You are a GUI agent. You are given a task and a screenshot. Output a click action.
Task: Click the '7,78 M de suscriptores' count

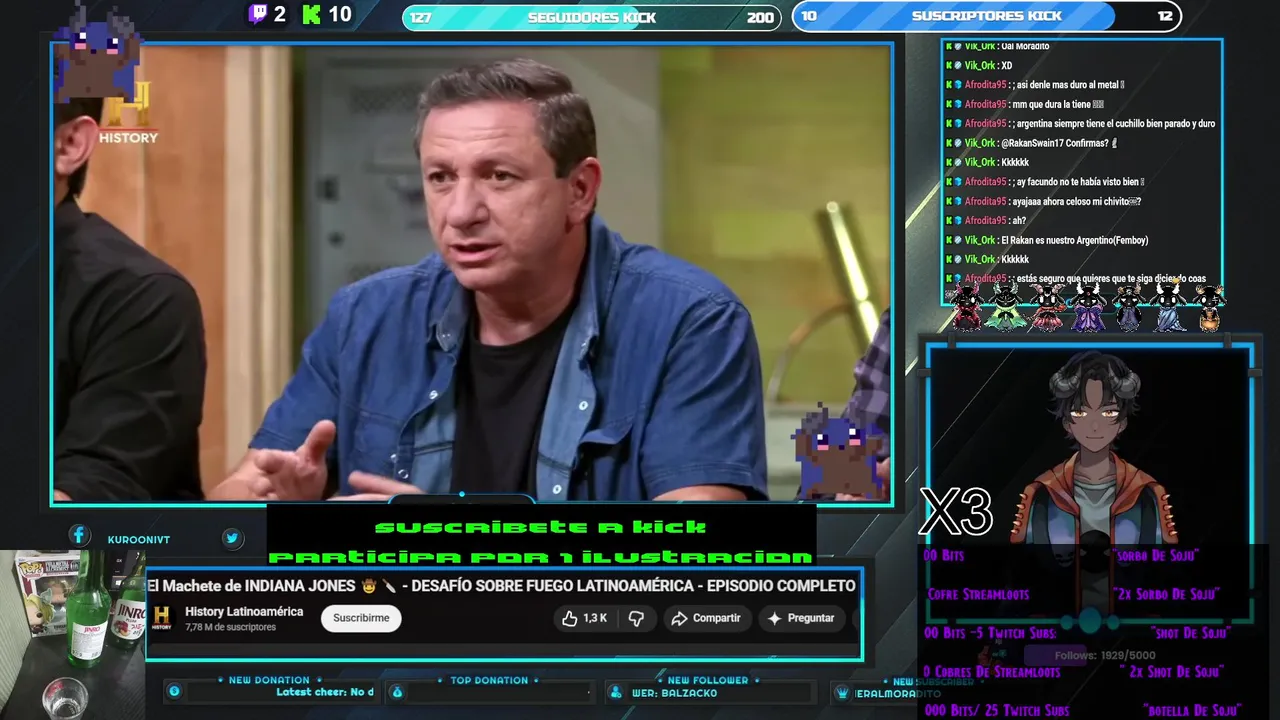(230, 627)
